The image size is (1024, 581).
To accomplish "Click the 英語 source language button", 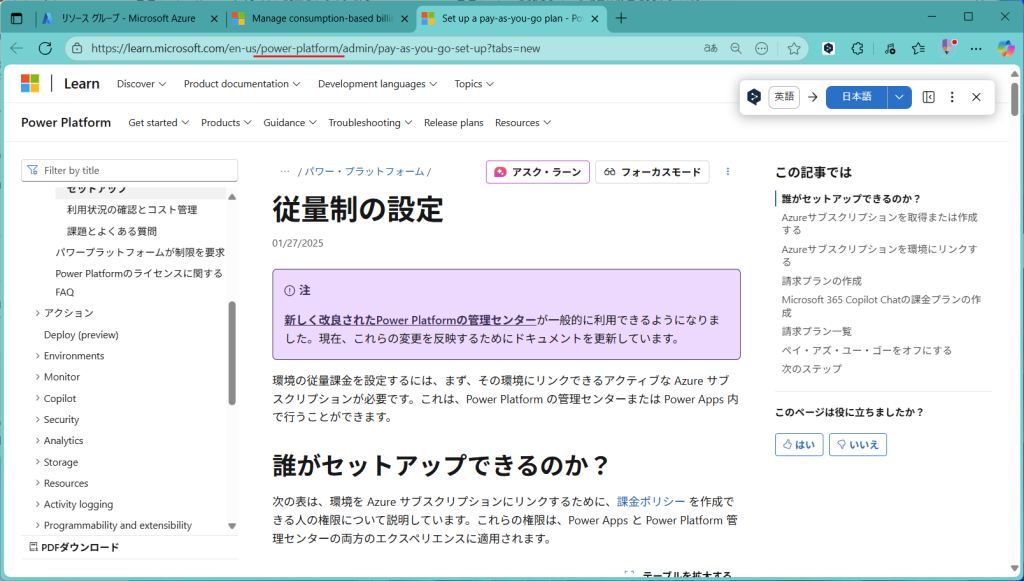I will (784, 97).
